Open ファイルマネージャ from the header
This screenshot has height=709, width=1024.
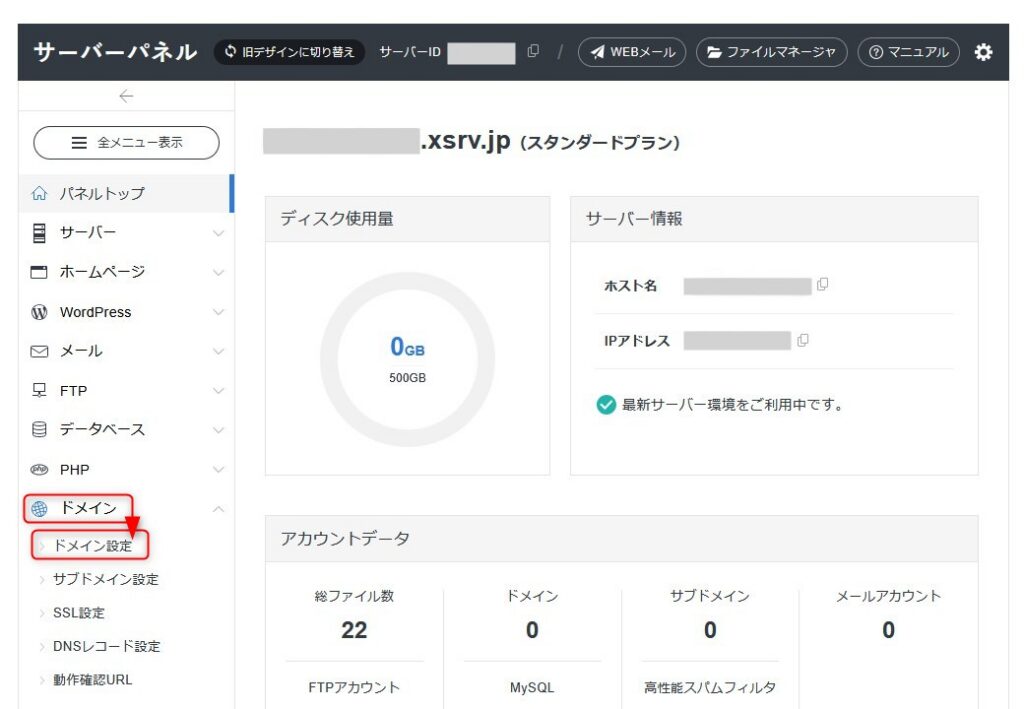point(771,52)
